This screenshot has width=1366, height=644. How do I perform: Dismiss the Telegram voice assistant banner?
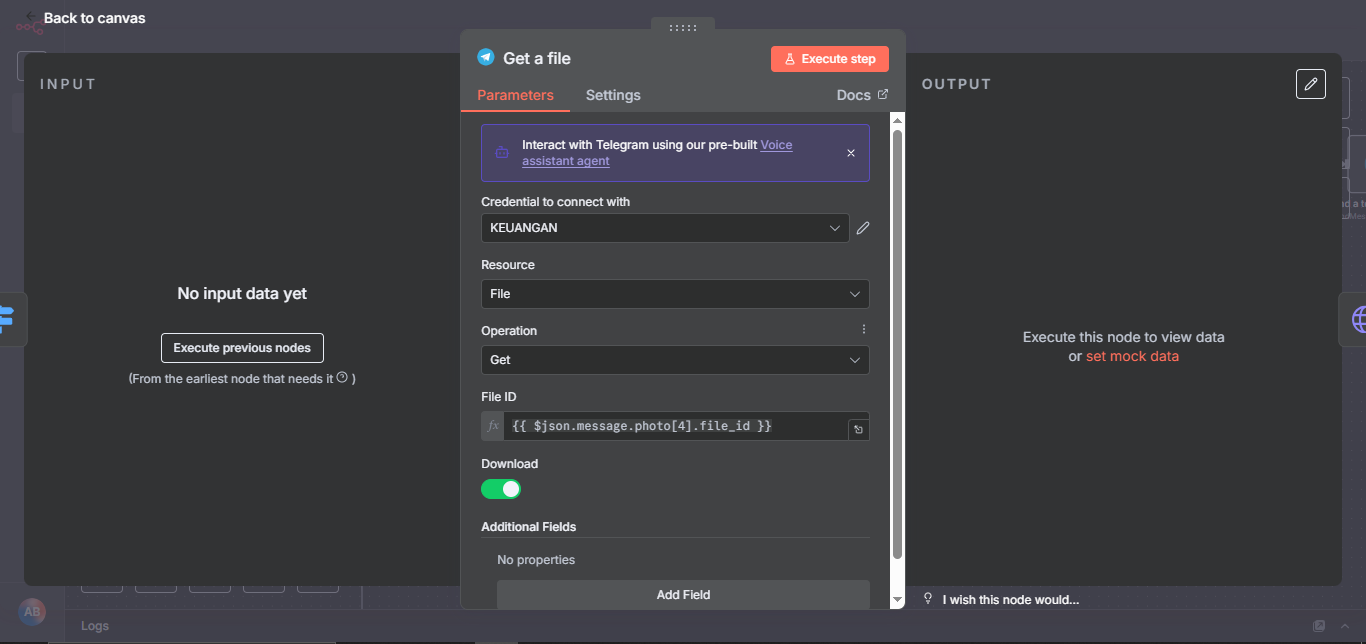point(851,153)
